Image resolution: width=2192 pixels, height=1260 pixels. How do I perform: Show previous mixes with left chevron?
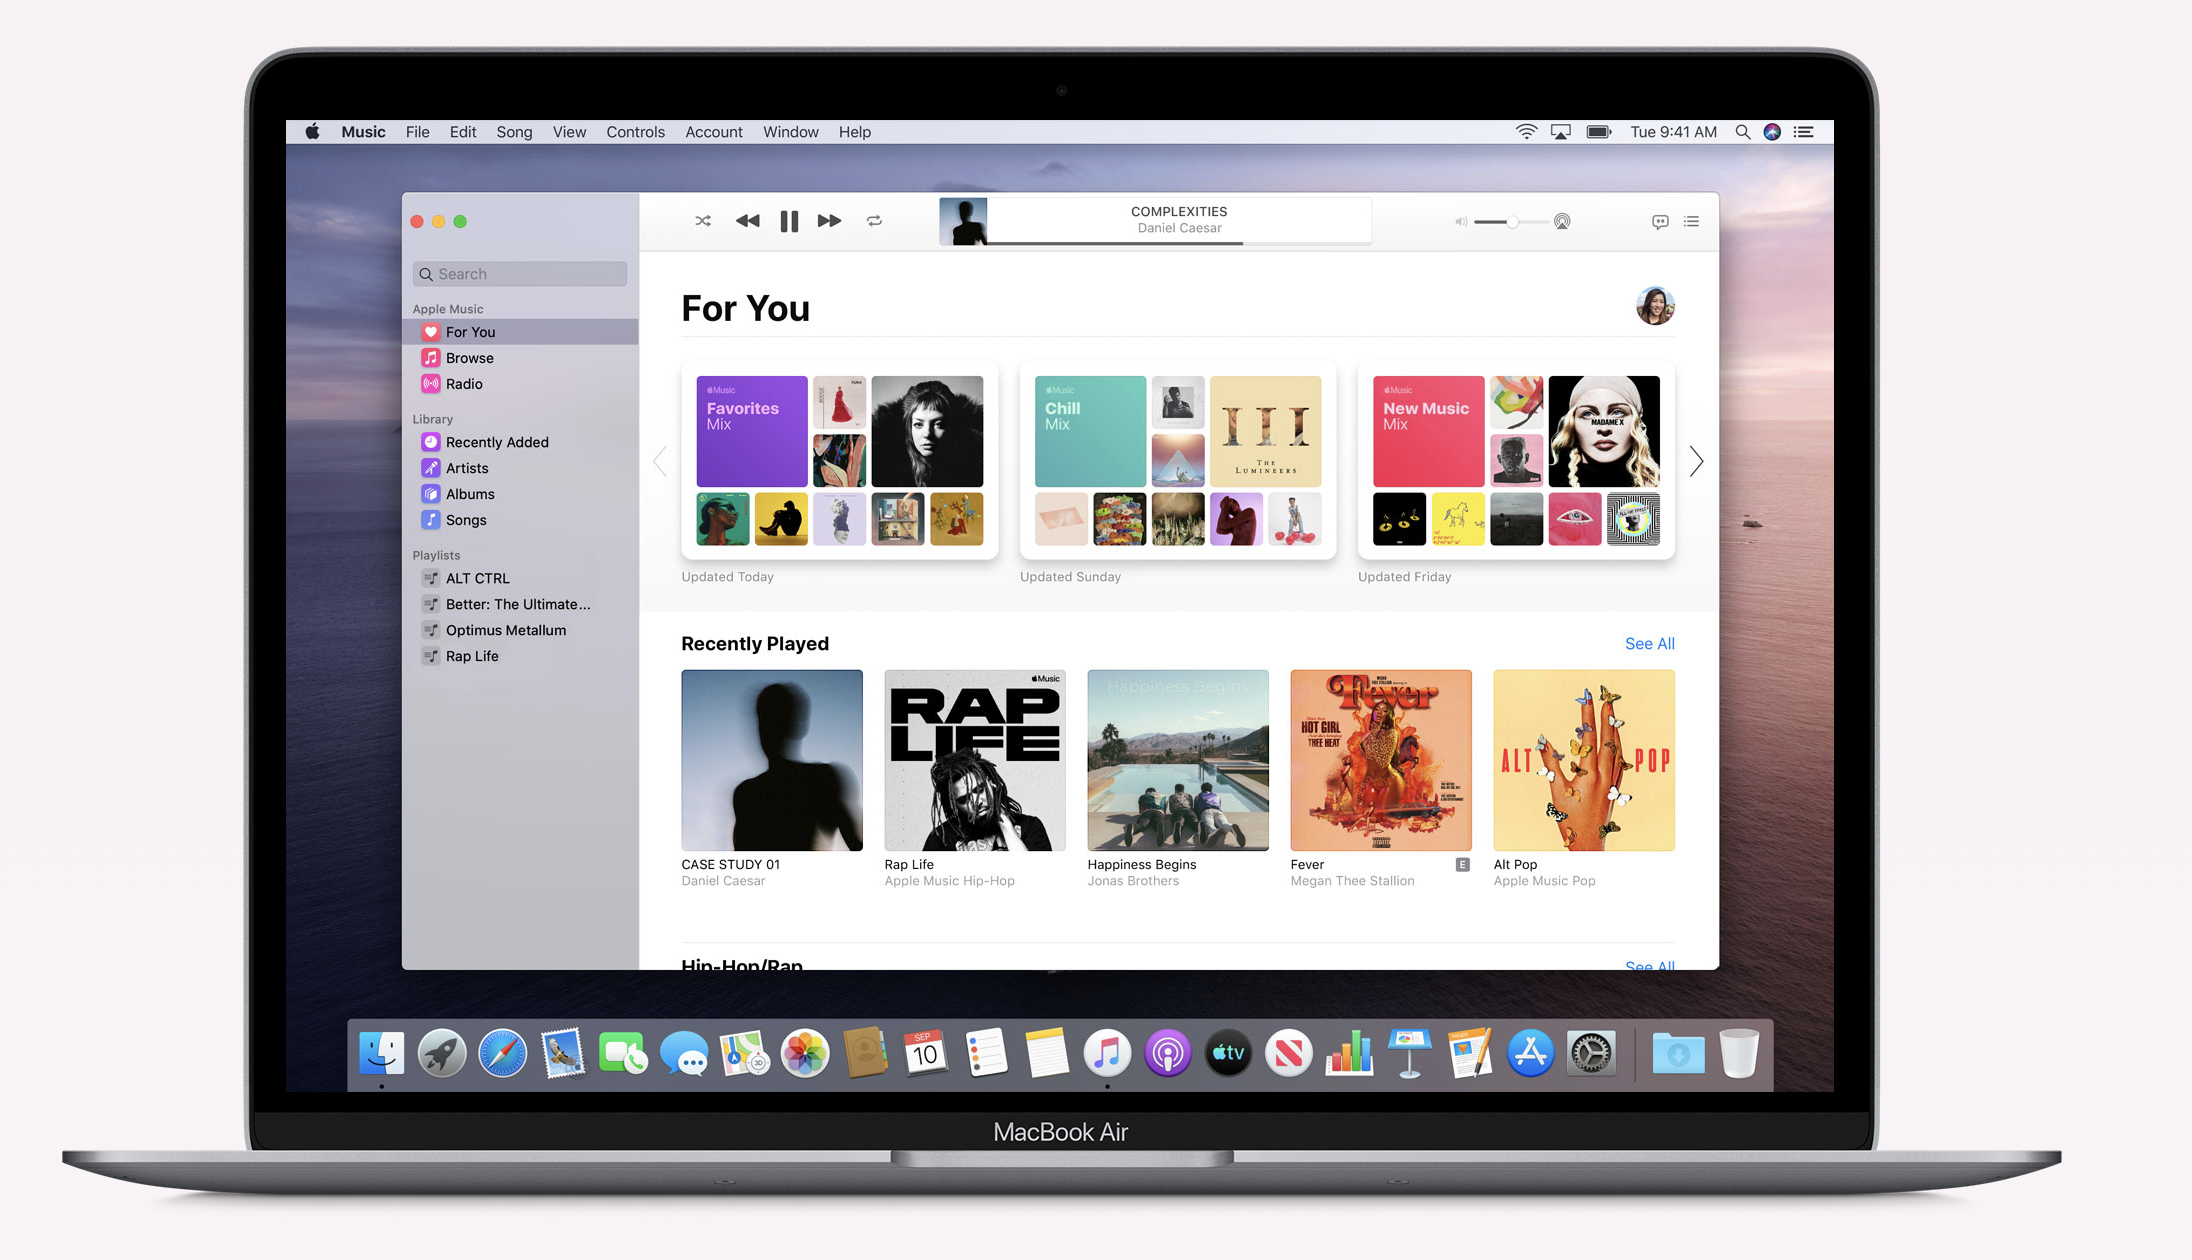(660, 461)
